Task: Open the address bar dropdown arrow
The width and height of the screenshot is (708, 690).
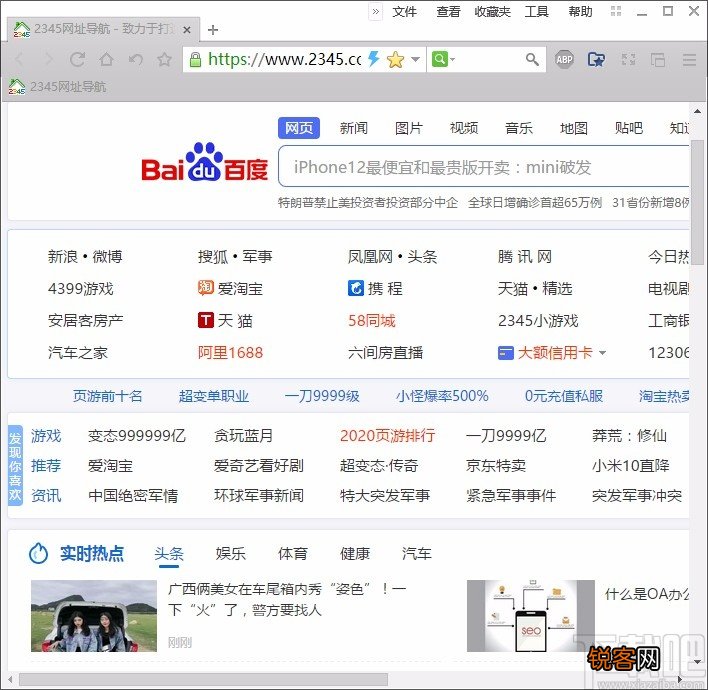Action: (x=415, y=59)
